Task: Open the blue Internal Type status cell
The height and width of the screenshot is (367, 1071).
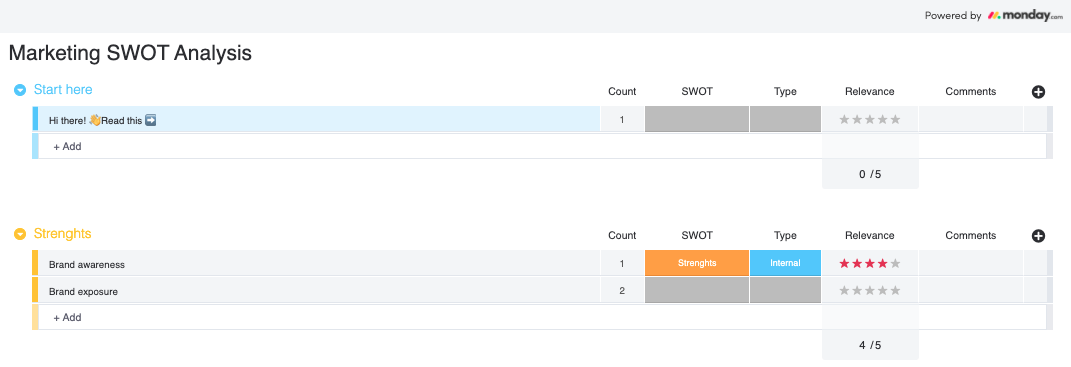Action: pos(785,263)
